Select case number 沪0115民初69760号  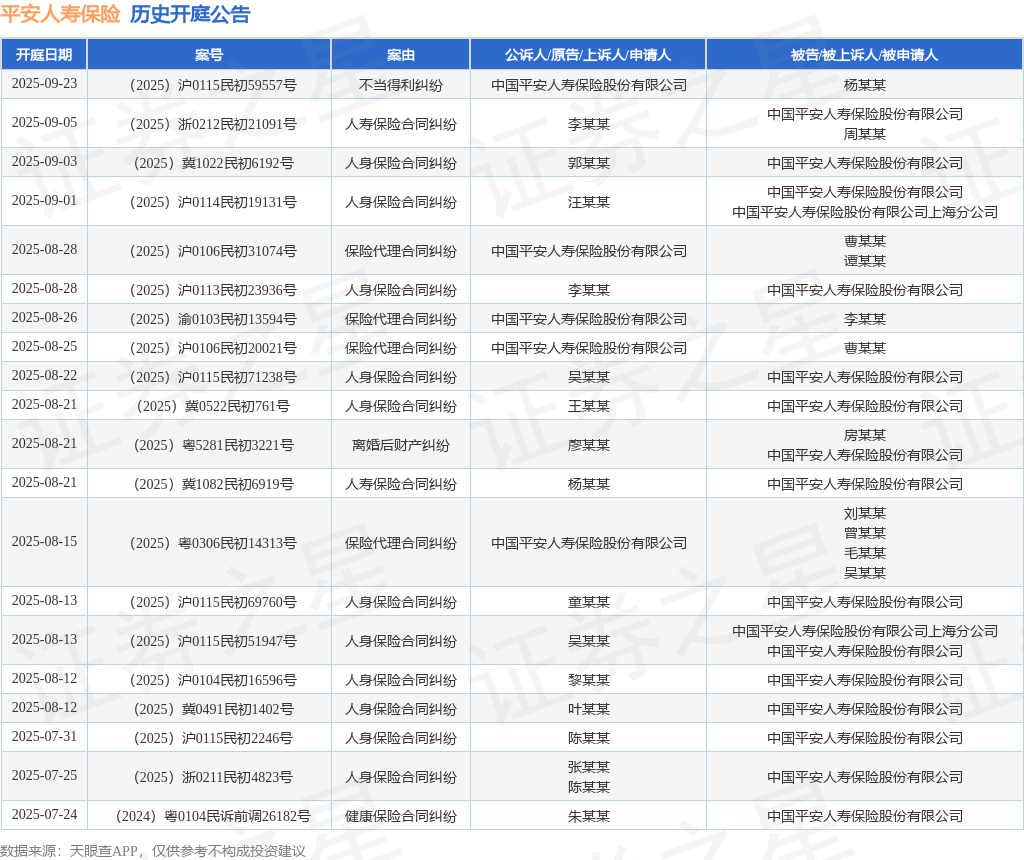click(x=213, y=602)
